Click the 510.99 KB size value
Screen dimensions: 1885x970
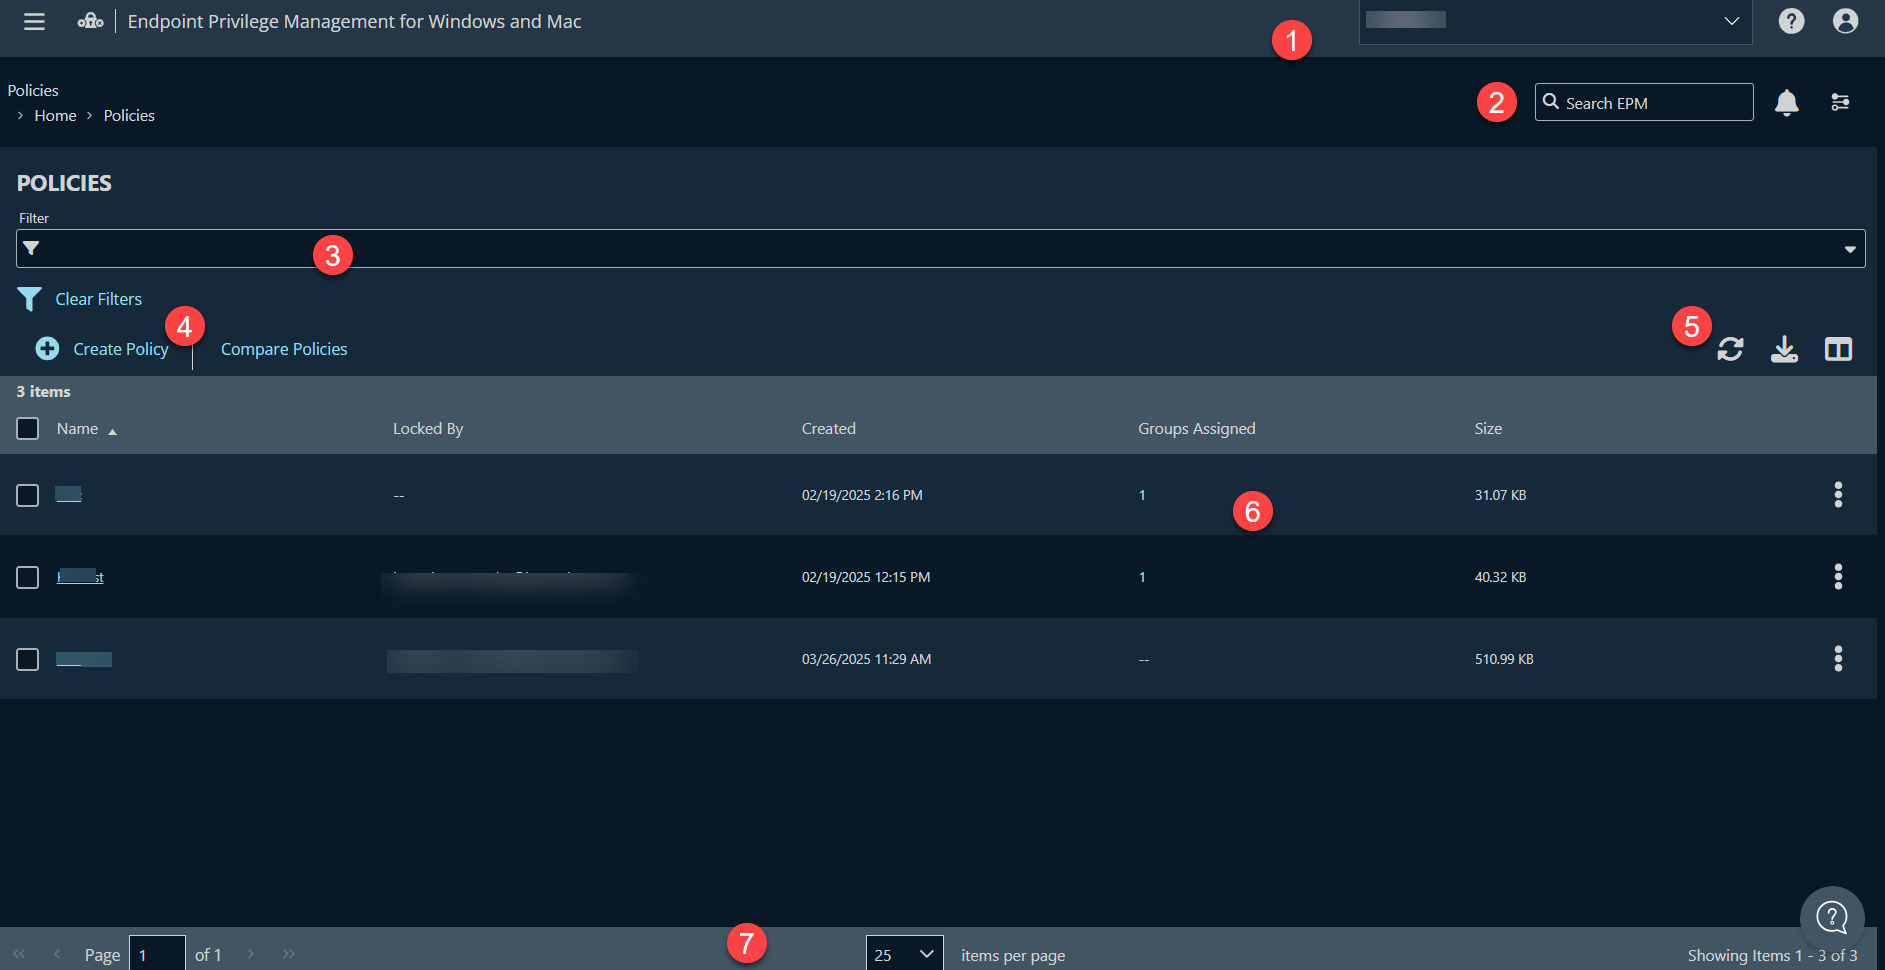click(1504, 659)
